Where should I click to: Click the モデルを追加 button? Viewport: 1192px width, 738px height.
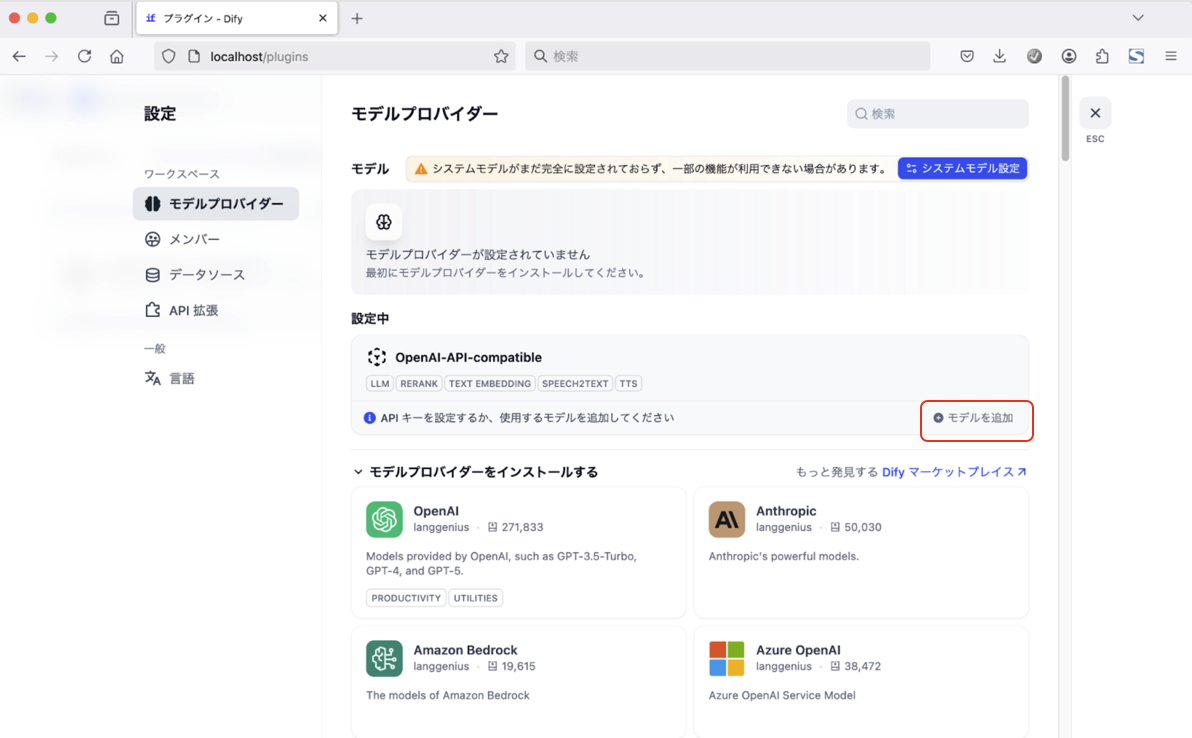click(x=974, y=418)
